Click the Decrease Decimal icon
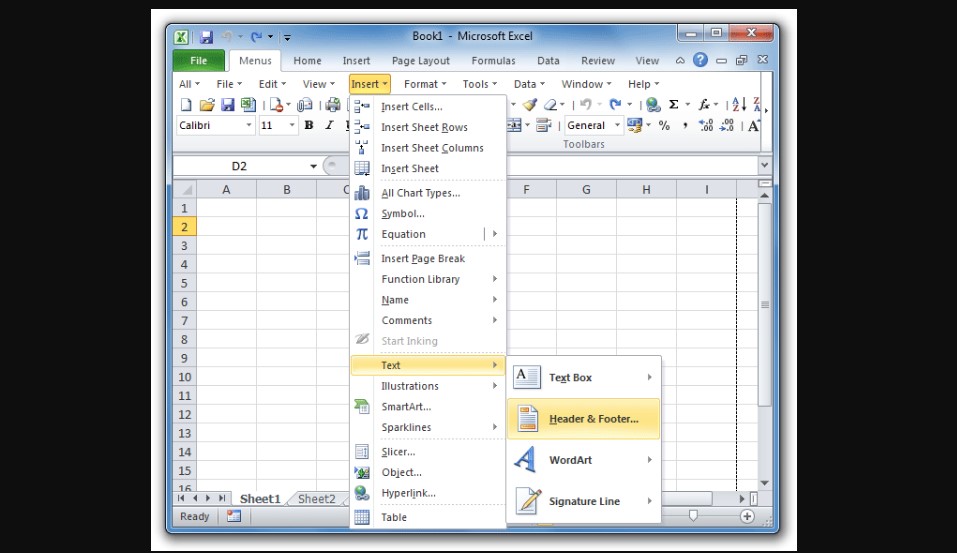This screenshot has height=553, width=957. [x=726, y=126]
